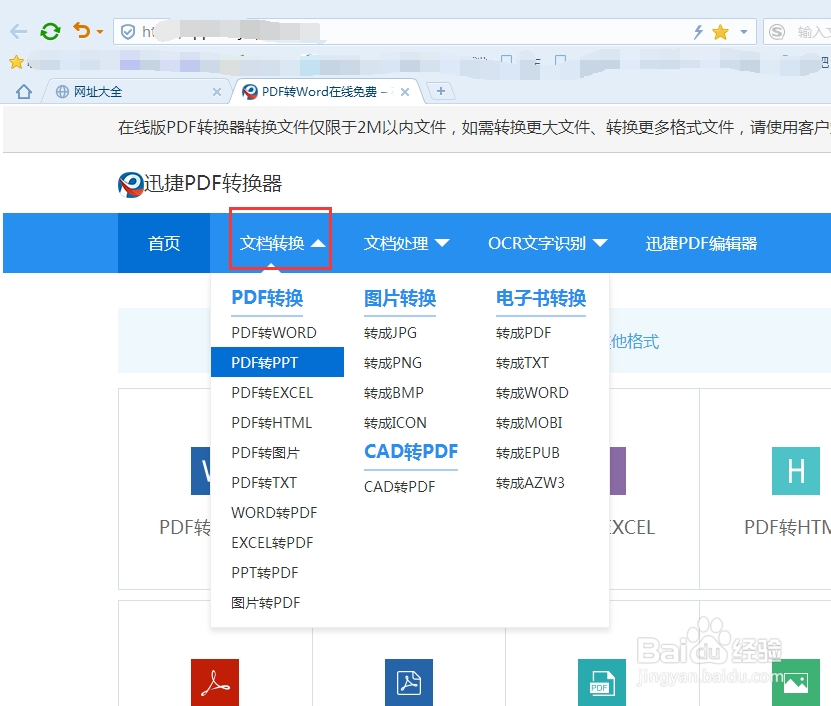Image resolution: width=831 pixels, height=706 pixels.
Task: Refresh the current page
Action: point(50,31)
